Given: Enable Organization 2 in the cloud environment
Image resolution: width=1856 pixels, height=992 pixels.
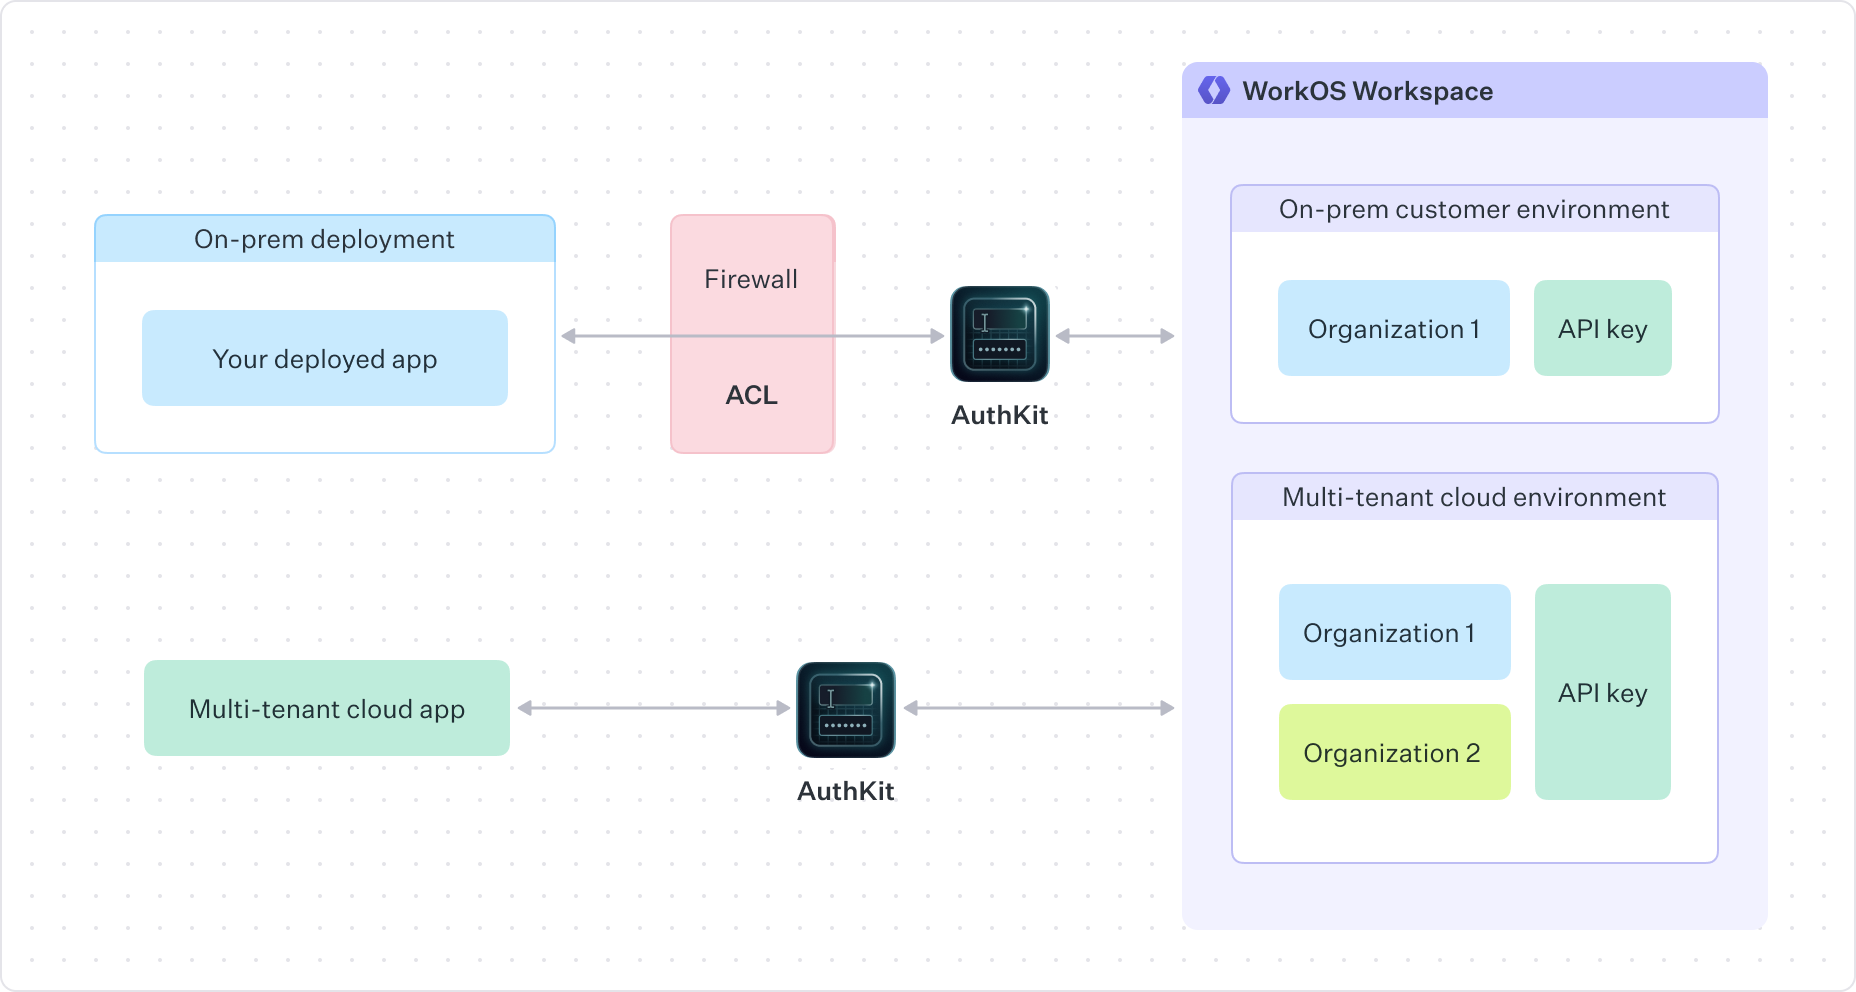Looking at the screenshot, I should (x=1393, y=752).
